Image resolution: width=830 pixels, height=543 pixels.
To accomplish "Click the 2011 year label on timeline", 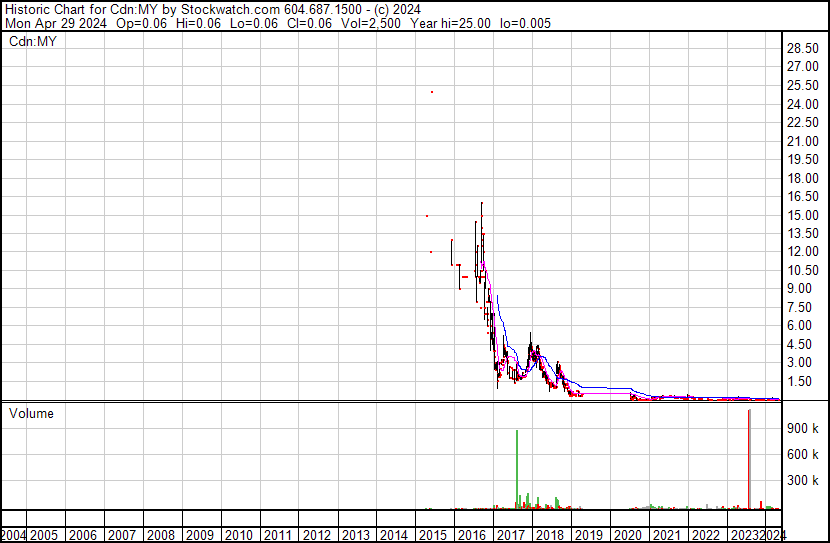I will (x=278, y=535).
